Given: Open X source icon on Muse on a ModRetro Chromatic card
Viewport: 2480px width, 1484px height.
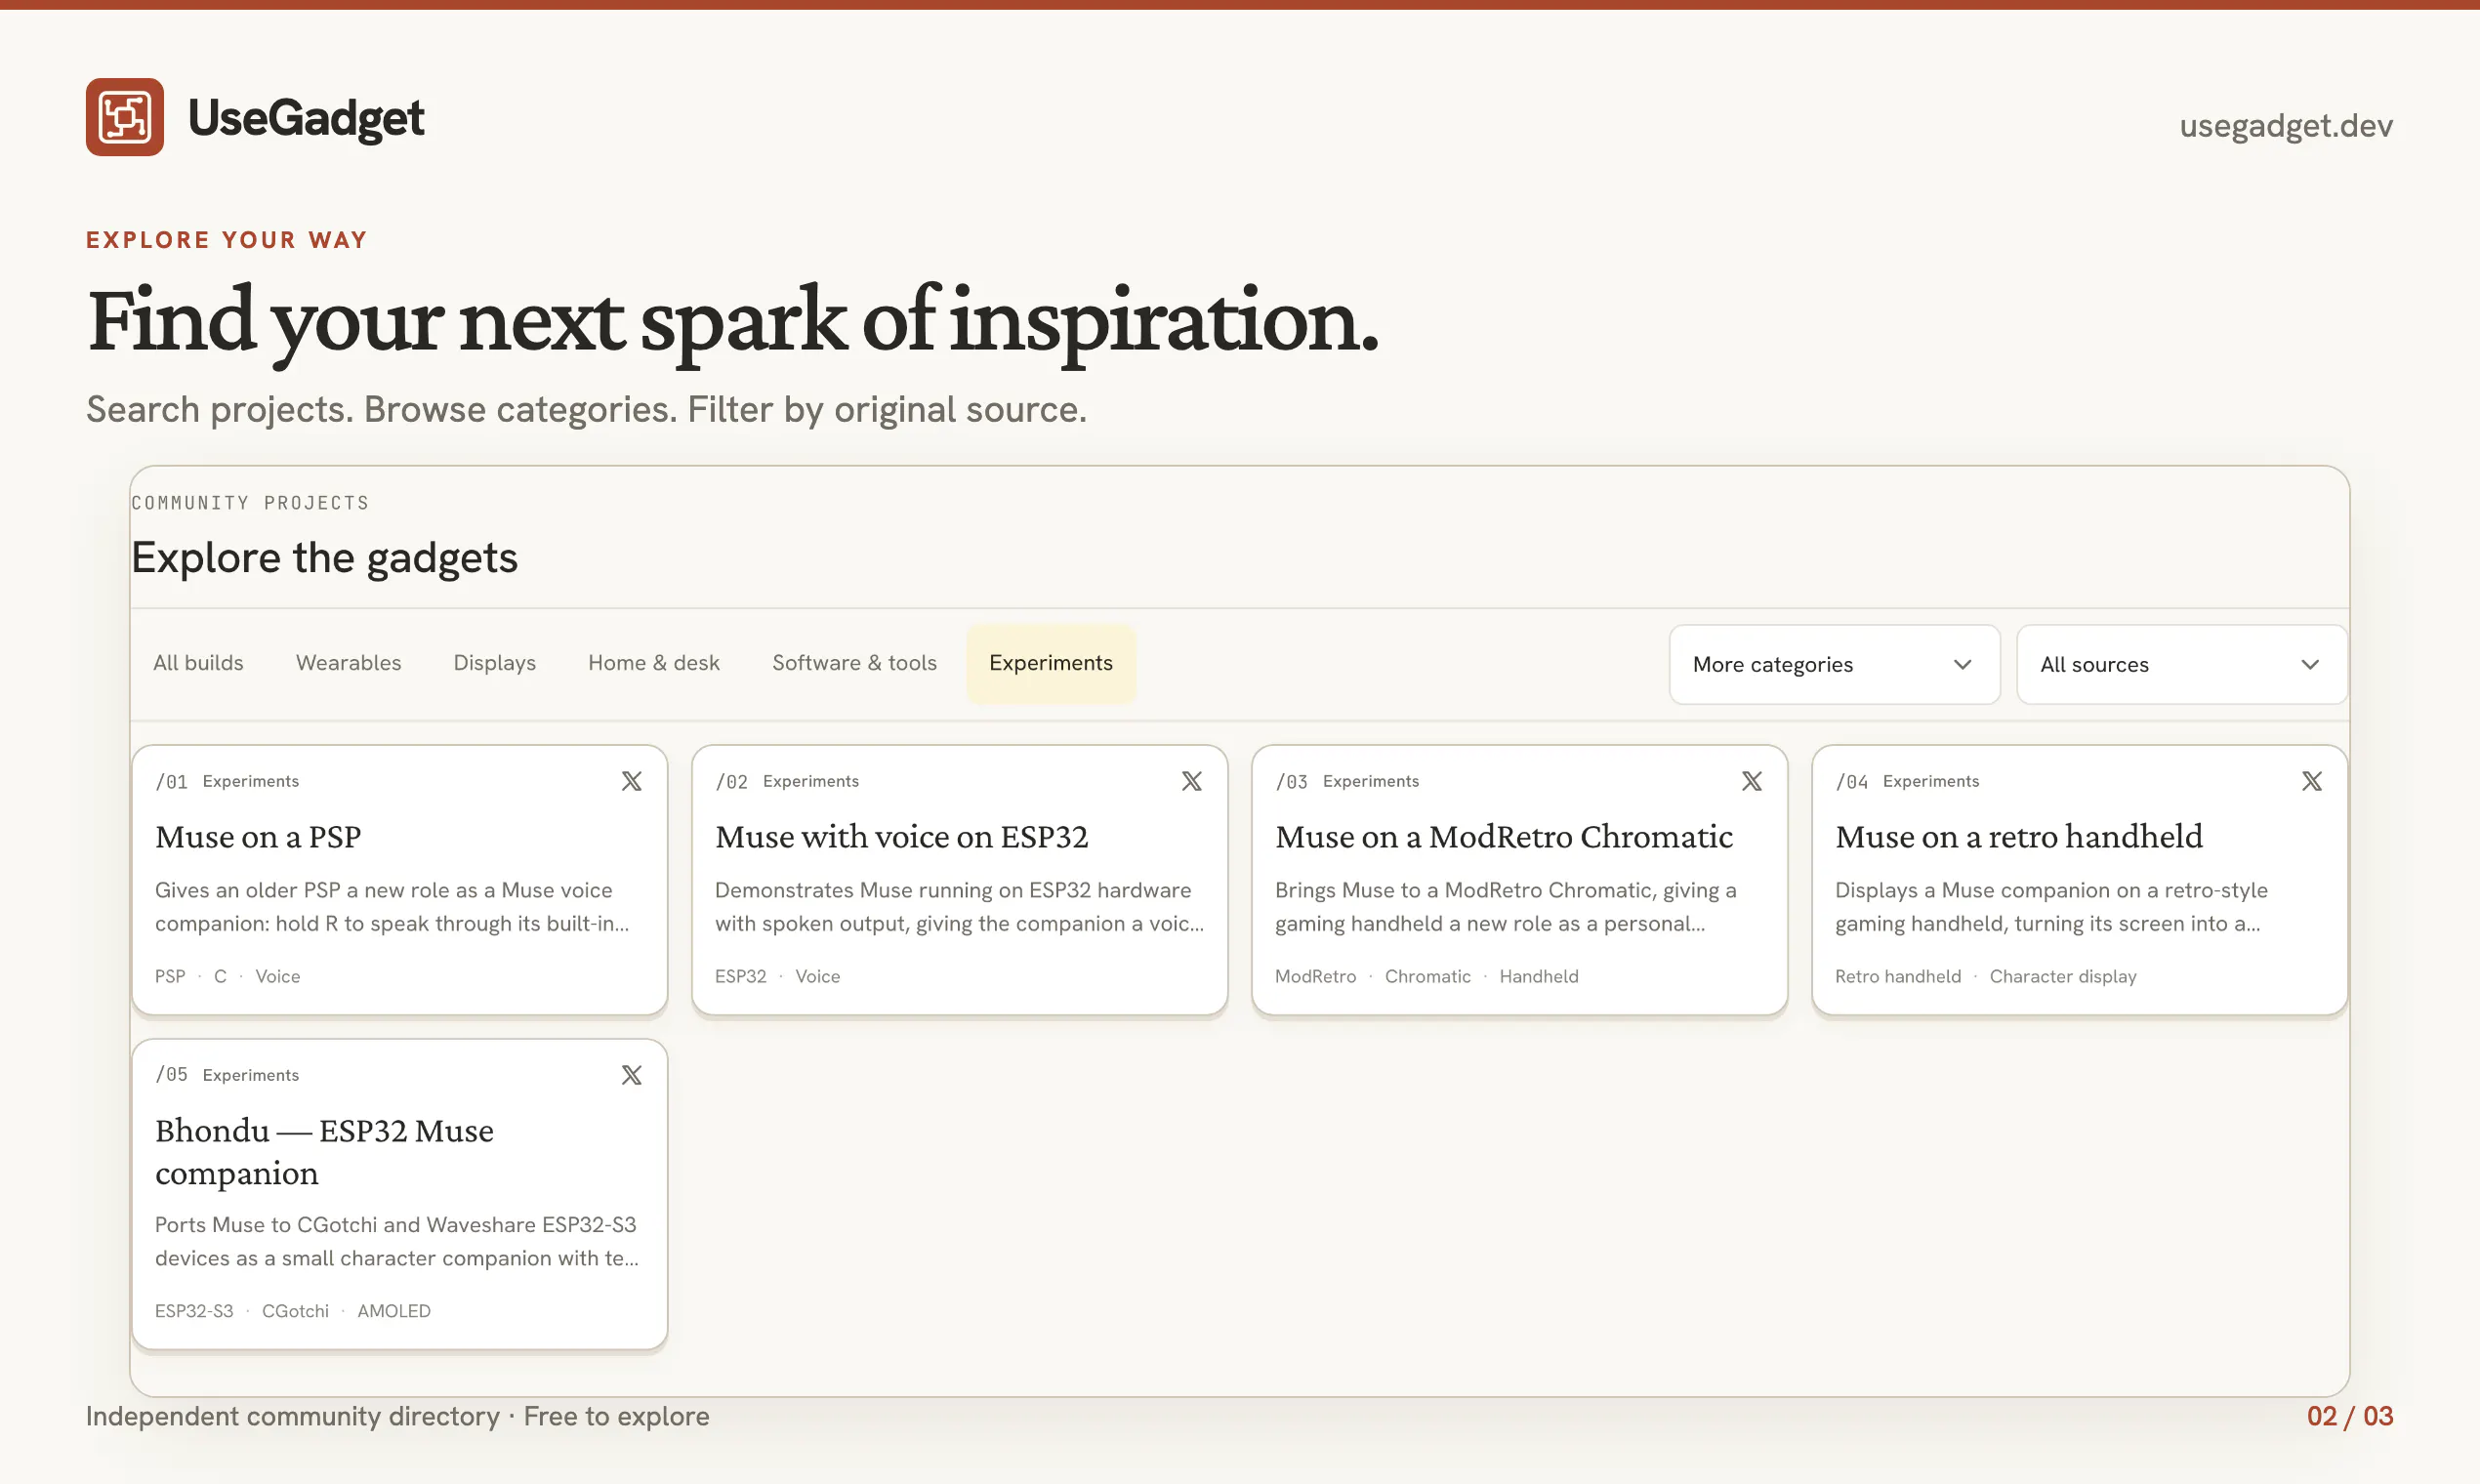Looking at the screenshot, I should point(1751,781).
